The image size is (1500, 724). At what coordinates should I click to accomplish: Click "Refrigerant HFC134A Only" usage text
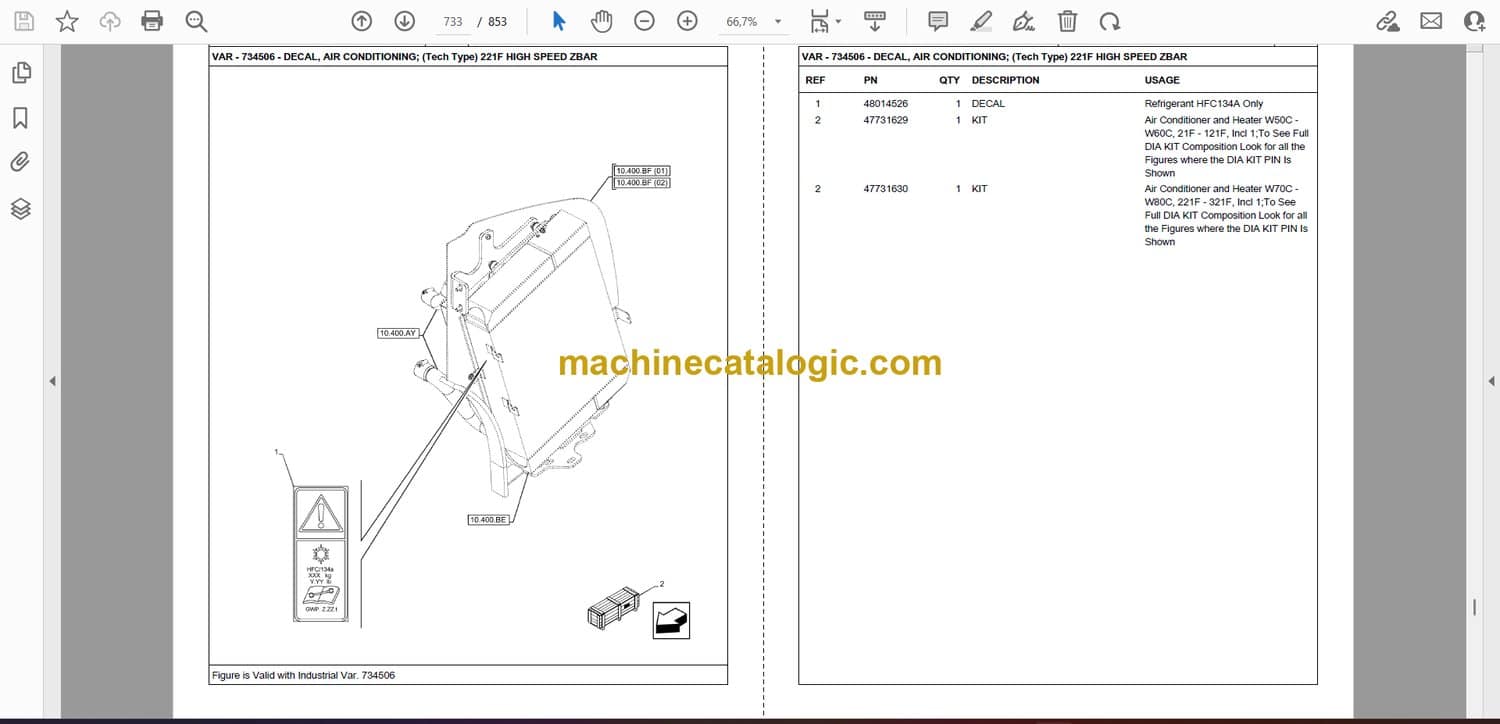[1204, 104]
